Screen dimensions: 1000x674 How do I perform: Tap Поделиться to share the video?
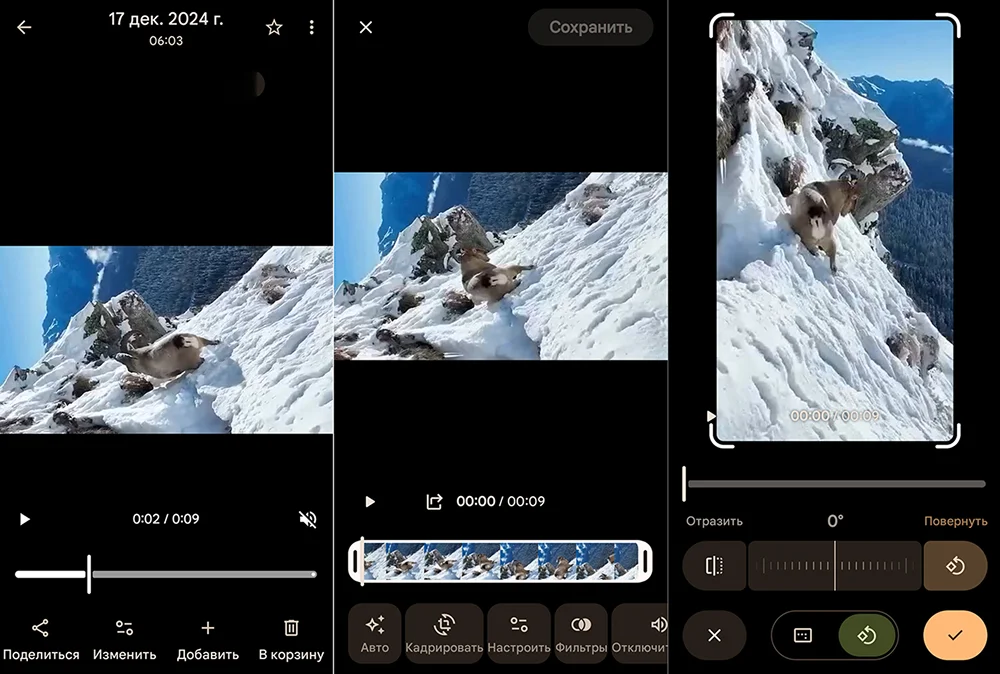tap(41, 640)
